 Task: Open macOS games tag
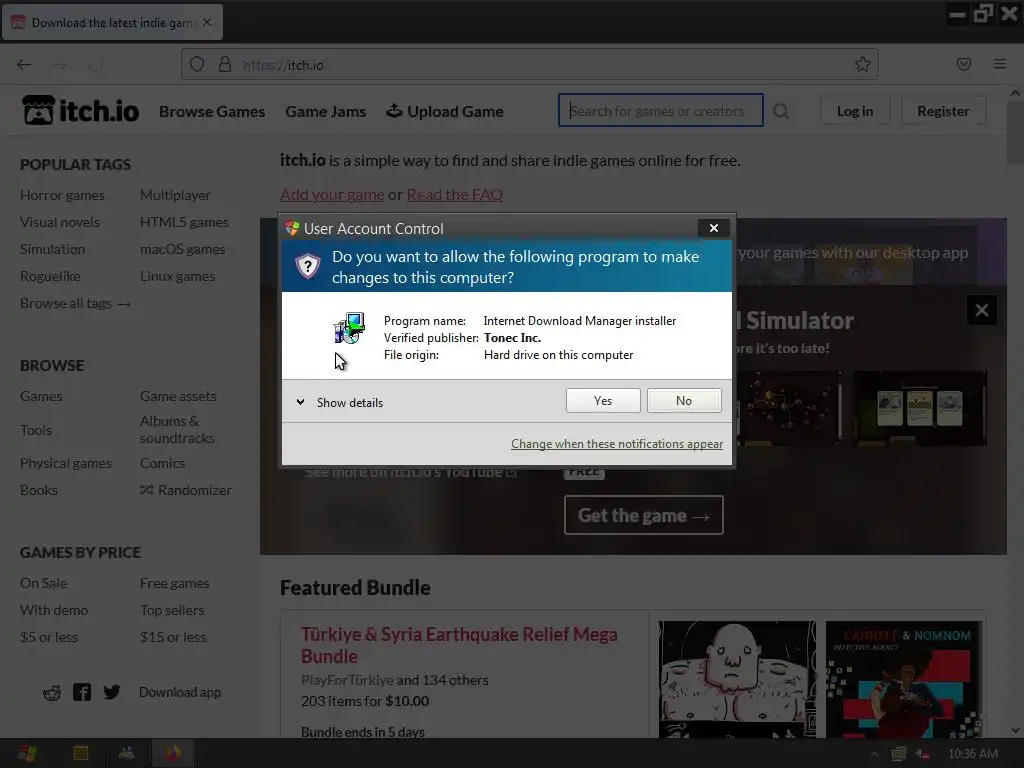pos(182,249)
